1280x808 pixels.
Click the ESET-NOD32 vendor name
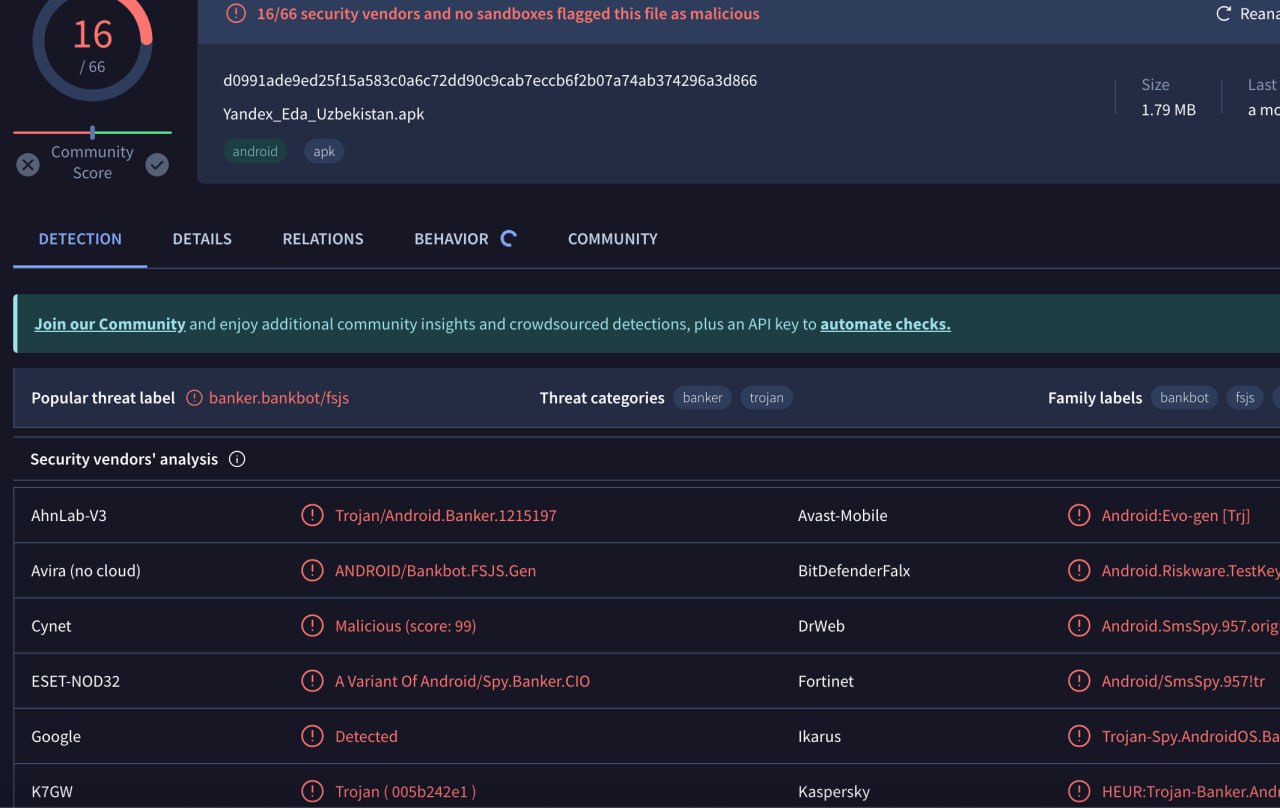tap(75, 681)
